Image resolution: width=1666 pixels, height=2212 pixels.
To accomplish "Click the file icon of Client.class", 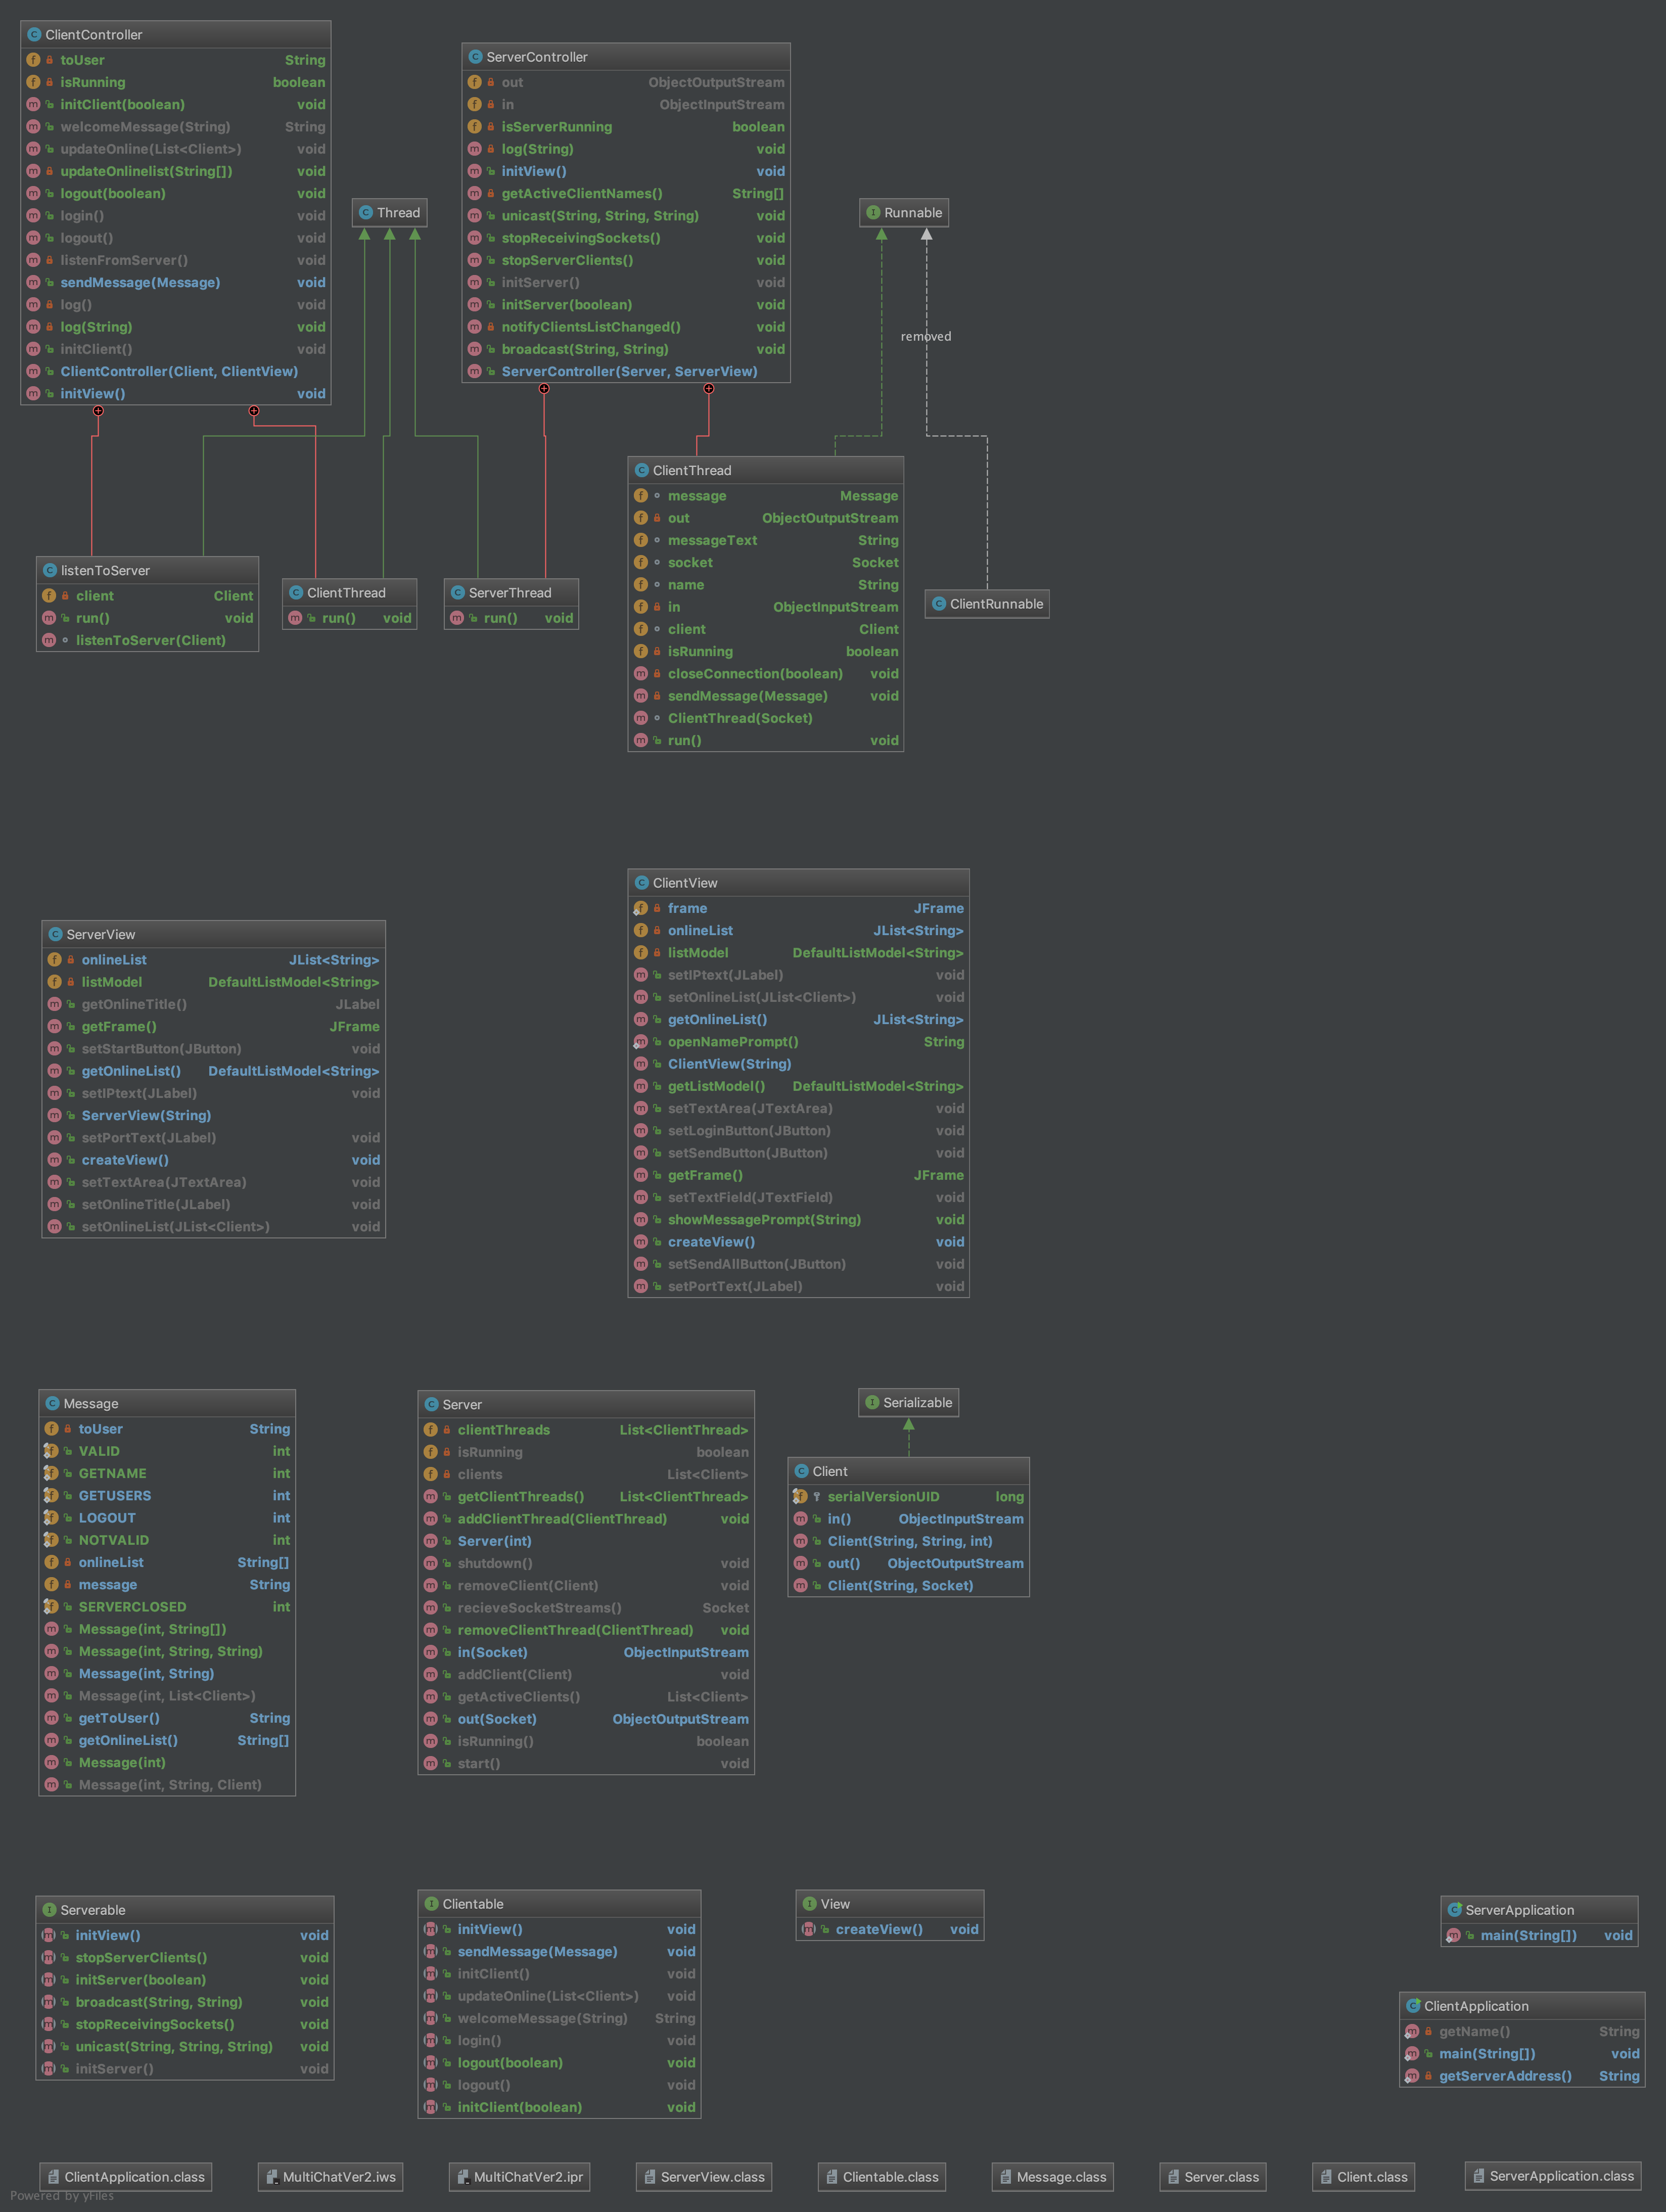I will coord(1327,2177).
